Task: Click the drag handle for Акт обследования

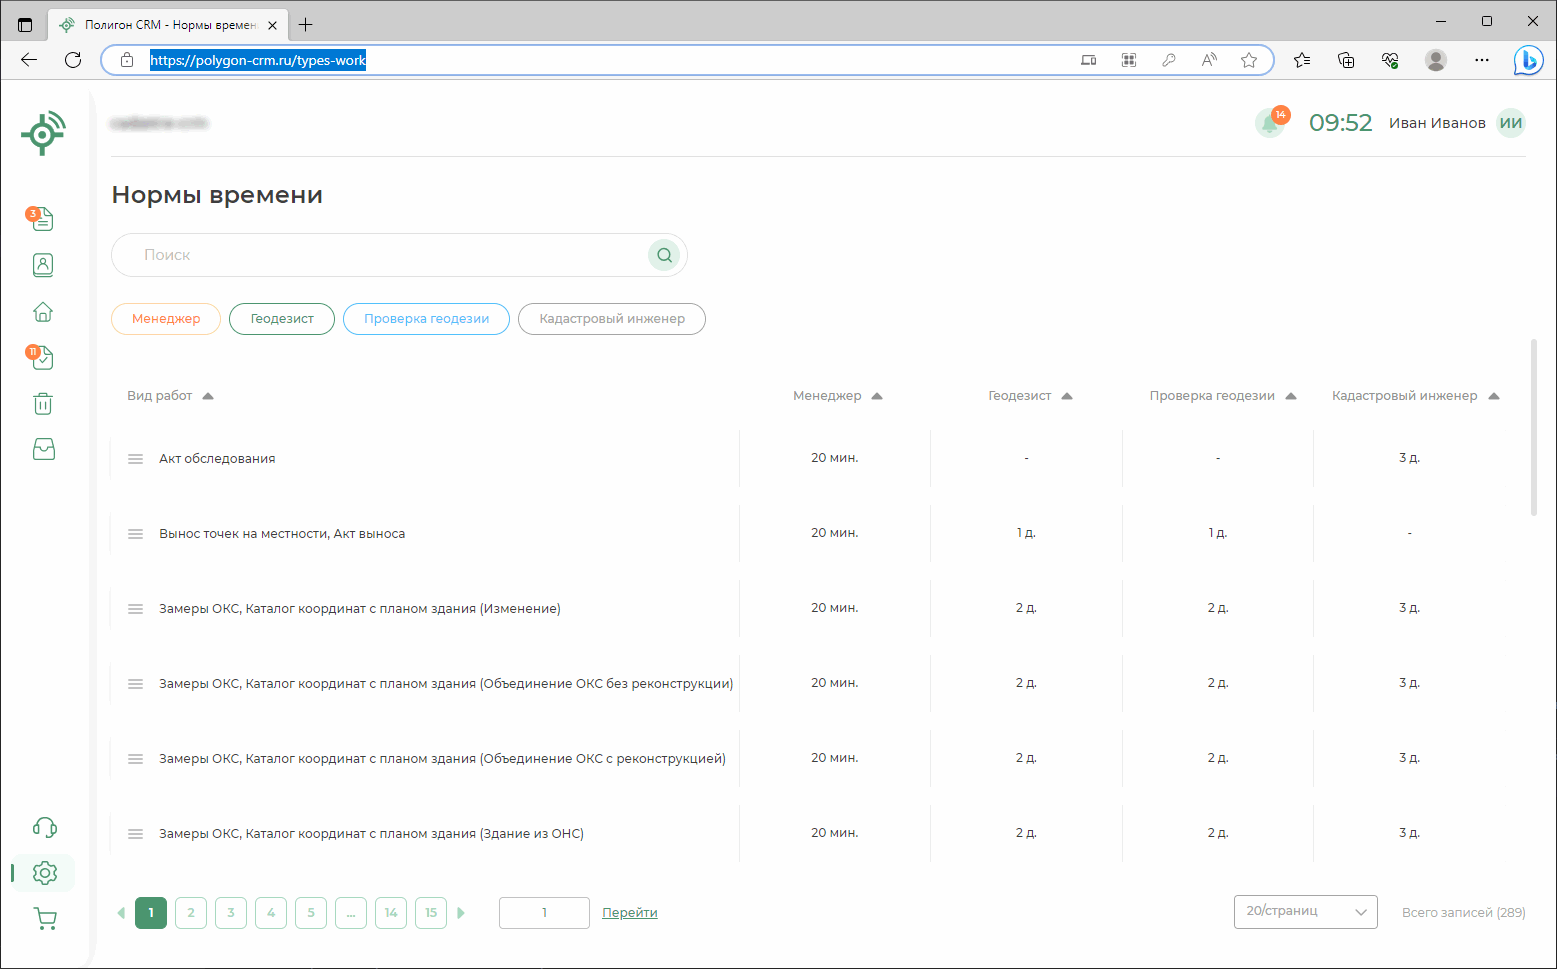Action: coord(136,459)
